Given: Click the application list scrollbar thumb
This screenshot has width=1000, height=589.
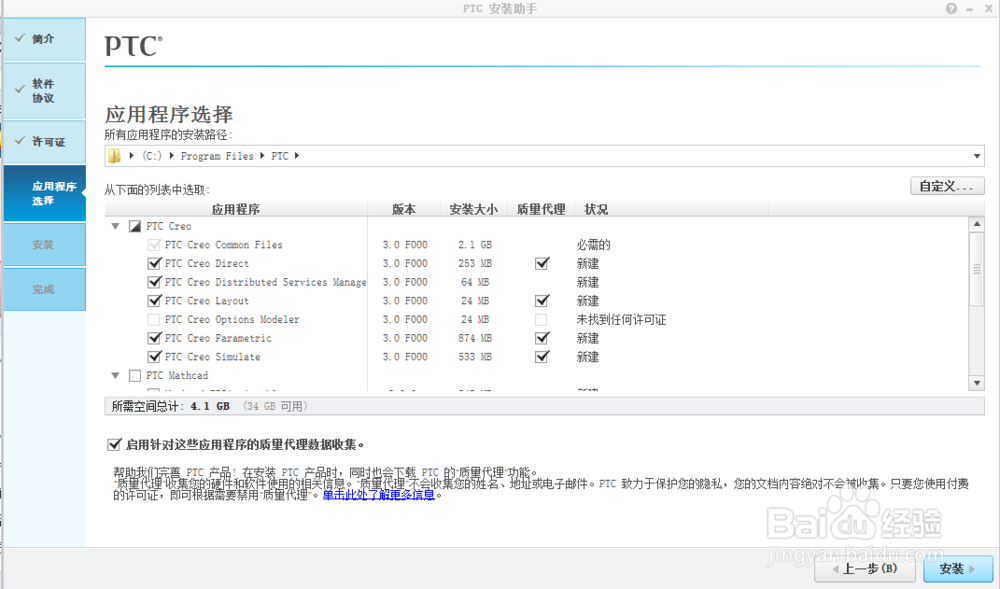Looking at the screenshot, I should point(976,269).
